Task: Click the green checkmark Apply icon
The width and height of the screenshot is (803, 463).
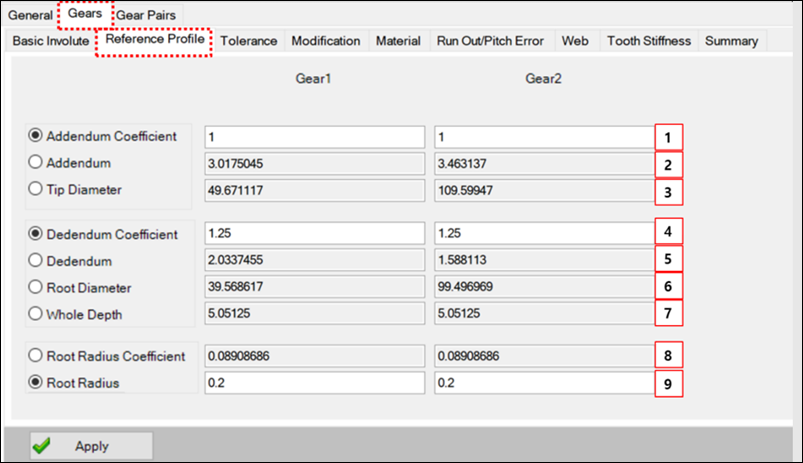Action: [x=41, y=446]
